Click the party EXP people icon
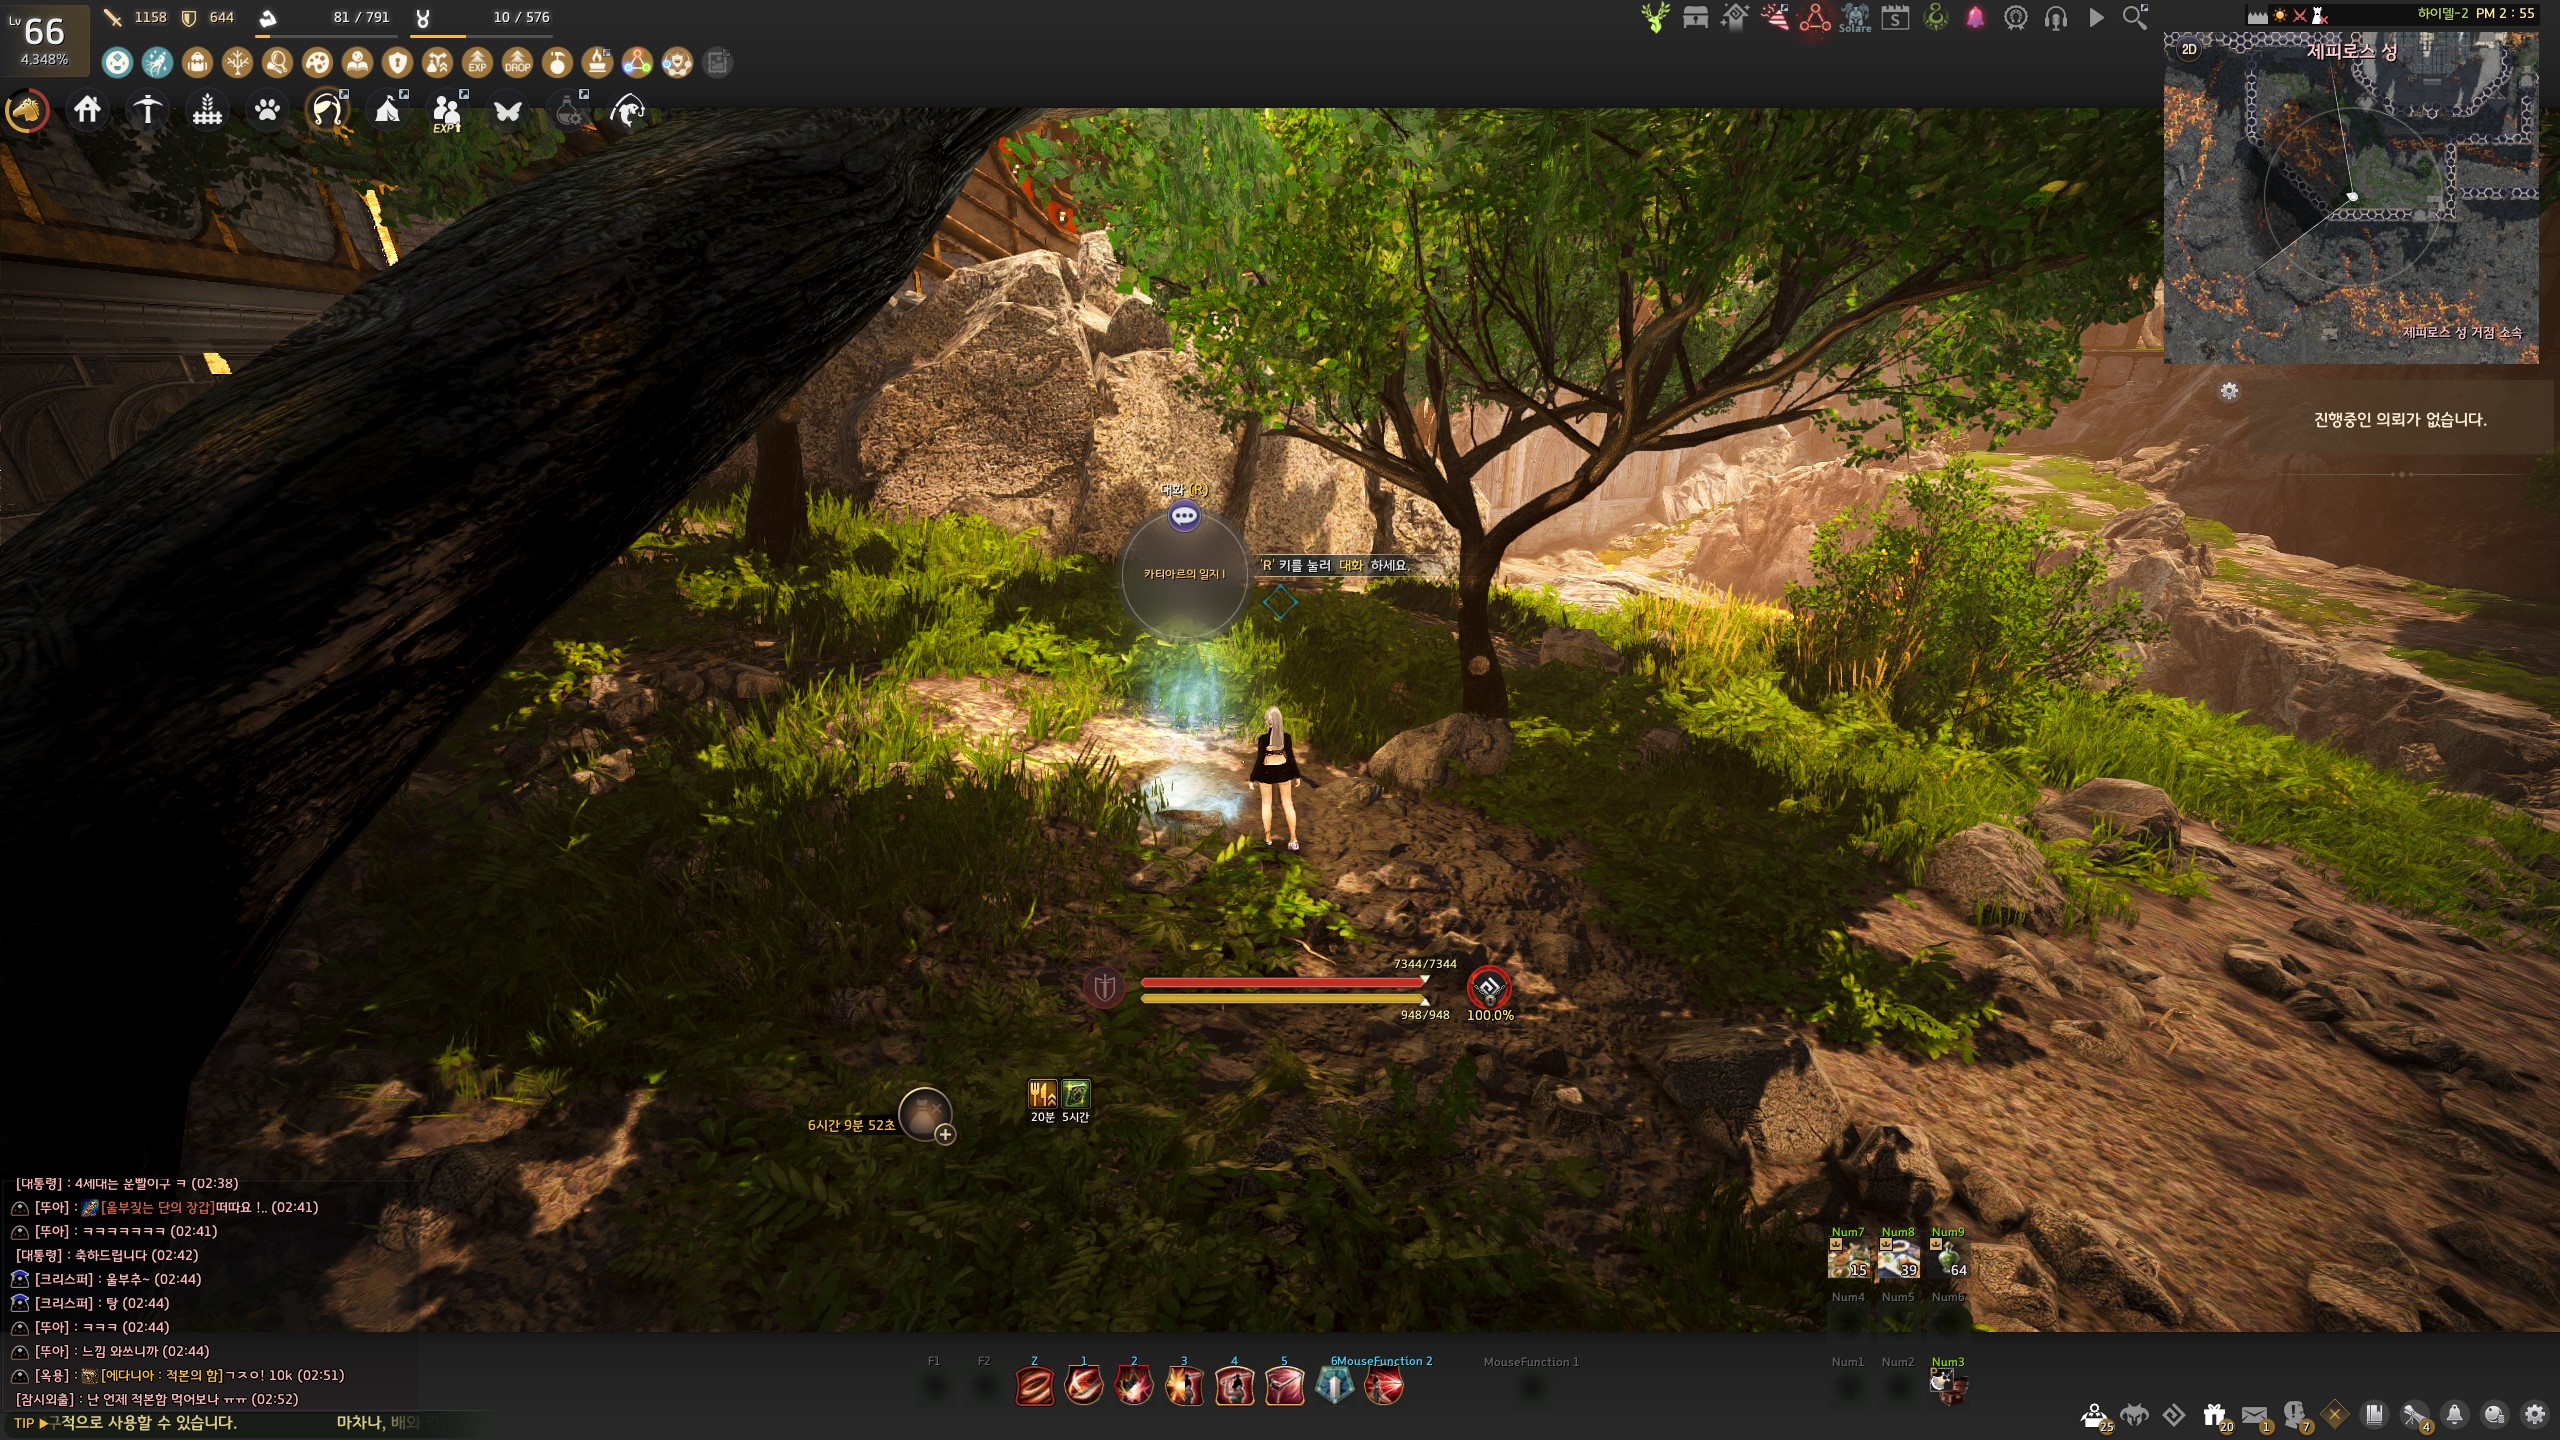The width and height of the screenshot is (2560, 1440). [x=447, y=111]
